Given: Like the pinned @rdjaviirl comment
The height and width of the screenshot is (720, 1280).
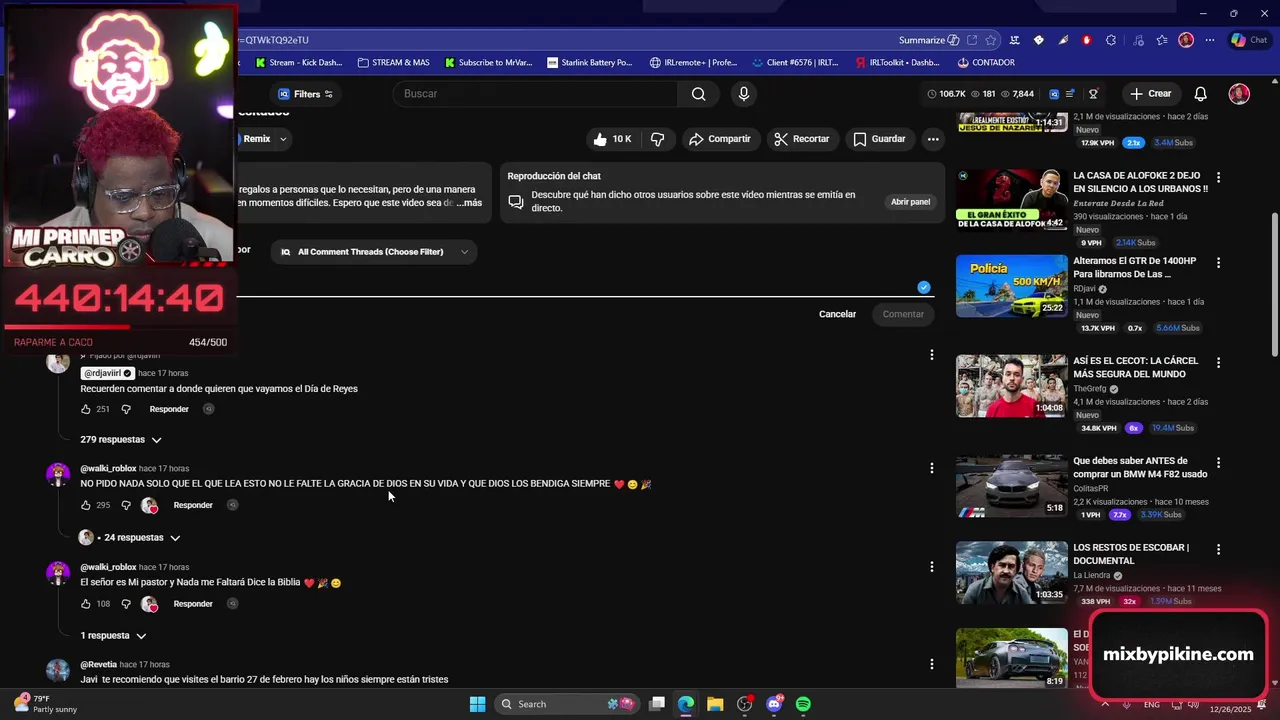Looking at the screenshot, I should pyautogui.click(x=86, y=409).
